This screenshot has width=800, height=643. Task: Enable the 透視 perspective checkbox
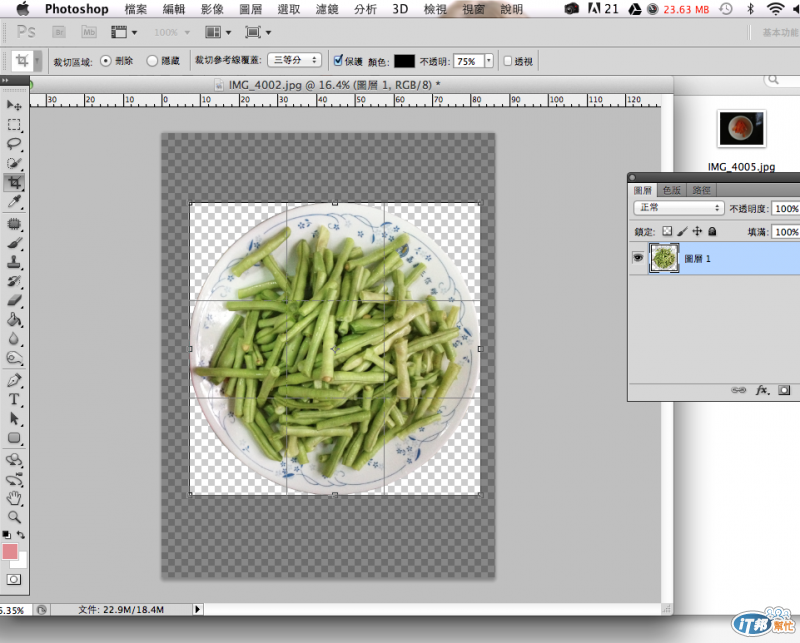pyautogui.click(x=508, y=61)
